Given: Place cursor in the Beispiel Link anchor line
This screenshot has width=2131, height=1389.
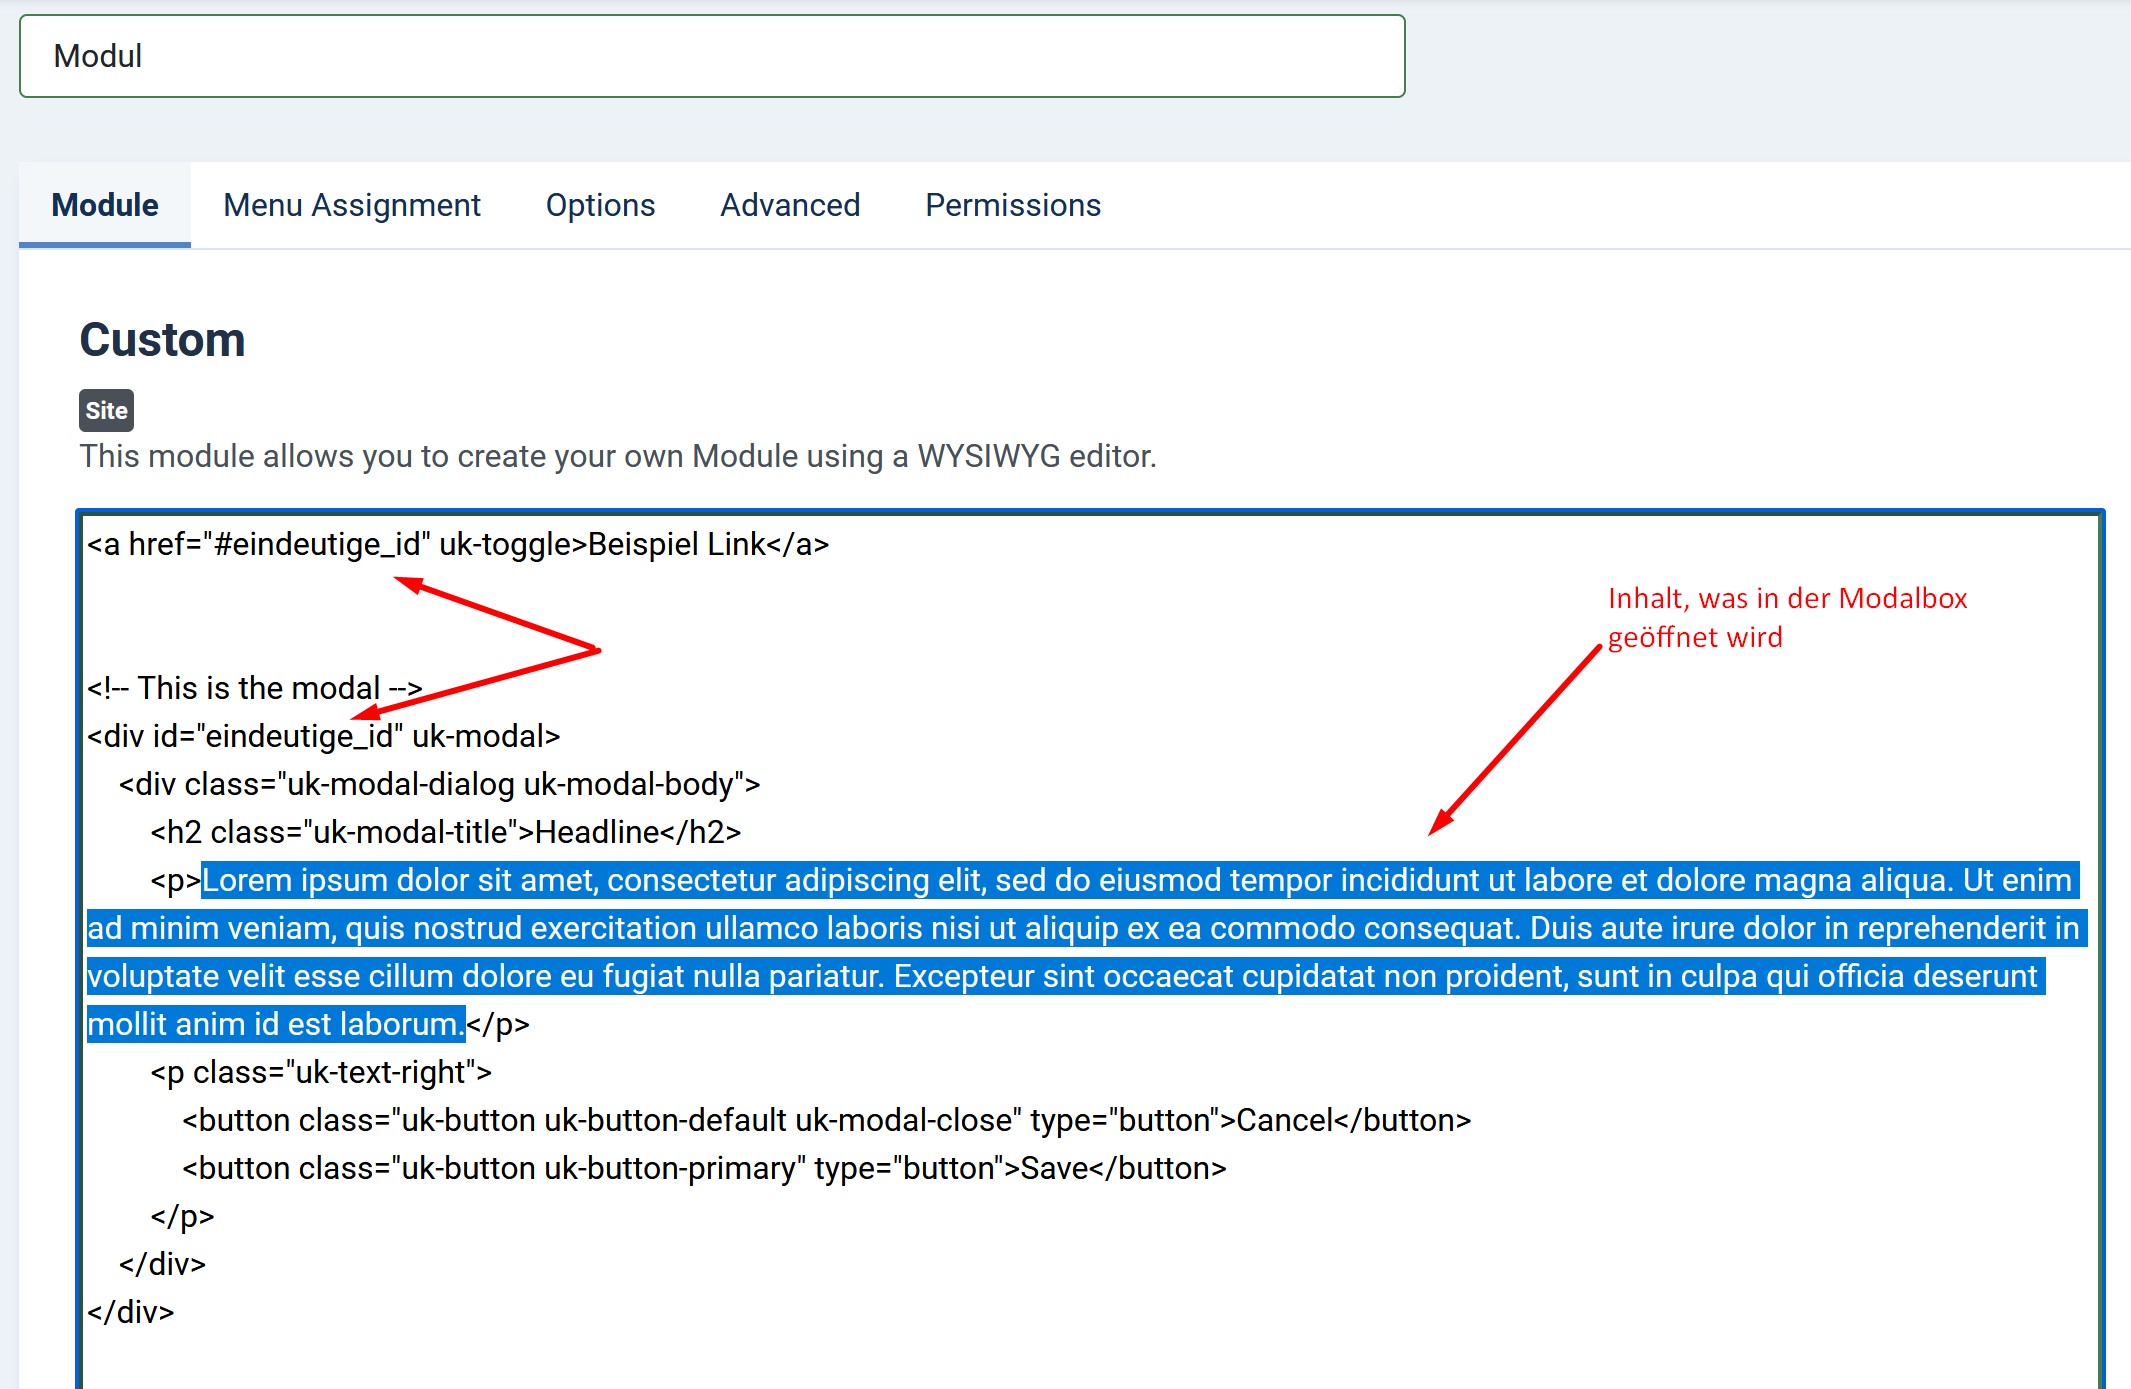Looking at the screenshot, I should (457, 545).
